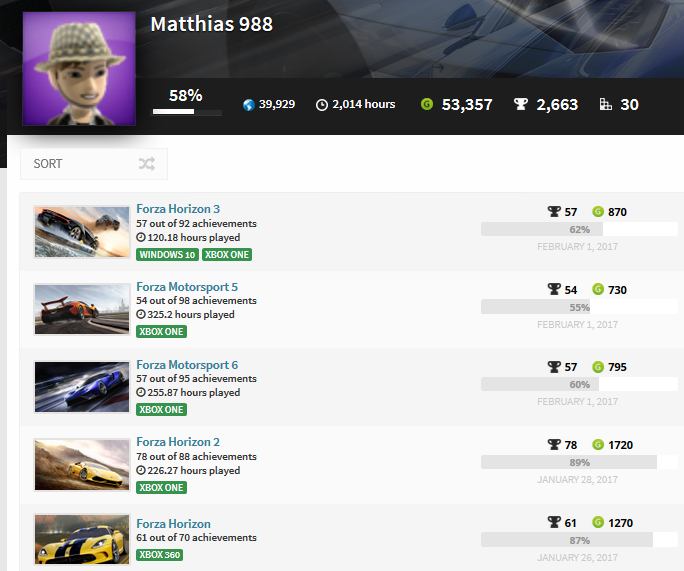The height and width of the screenshot is (571, 684).
Task: Click the gamerscore icon beside 870
Action: (598, 212)
